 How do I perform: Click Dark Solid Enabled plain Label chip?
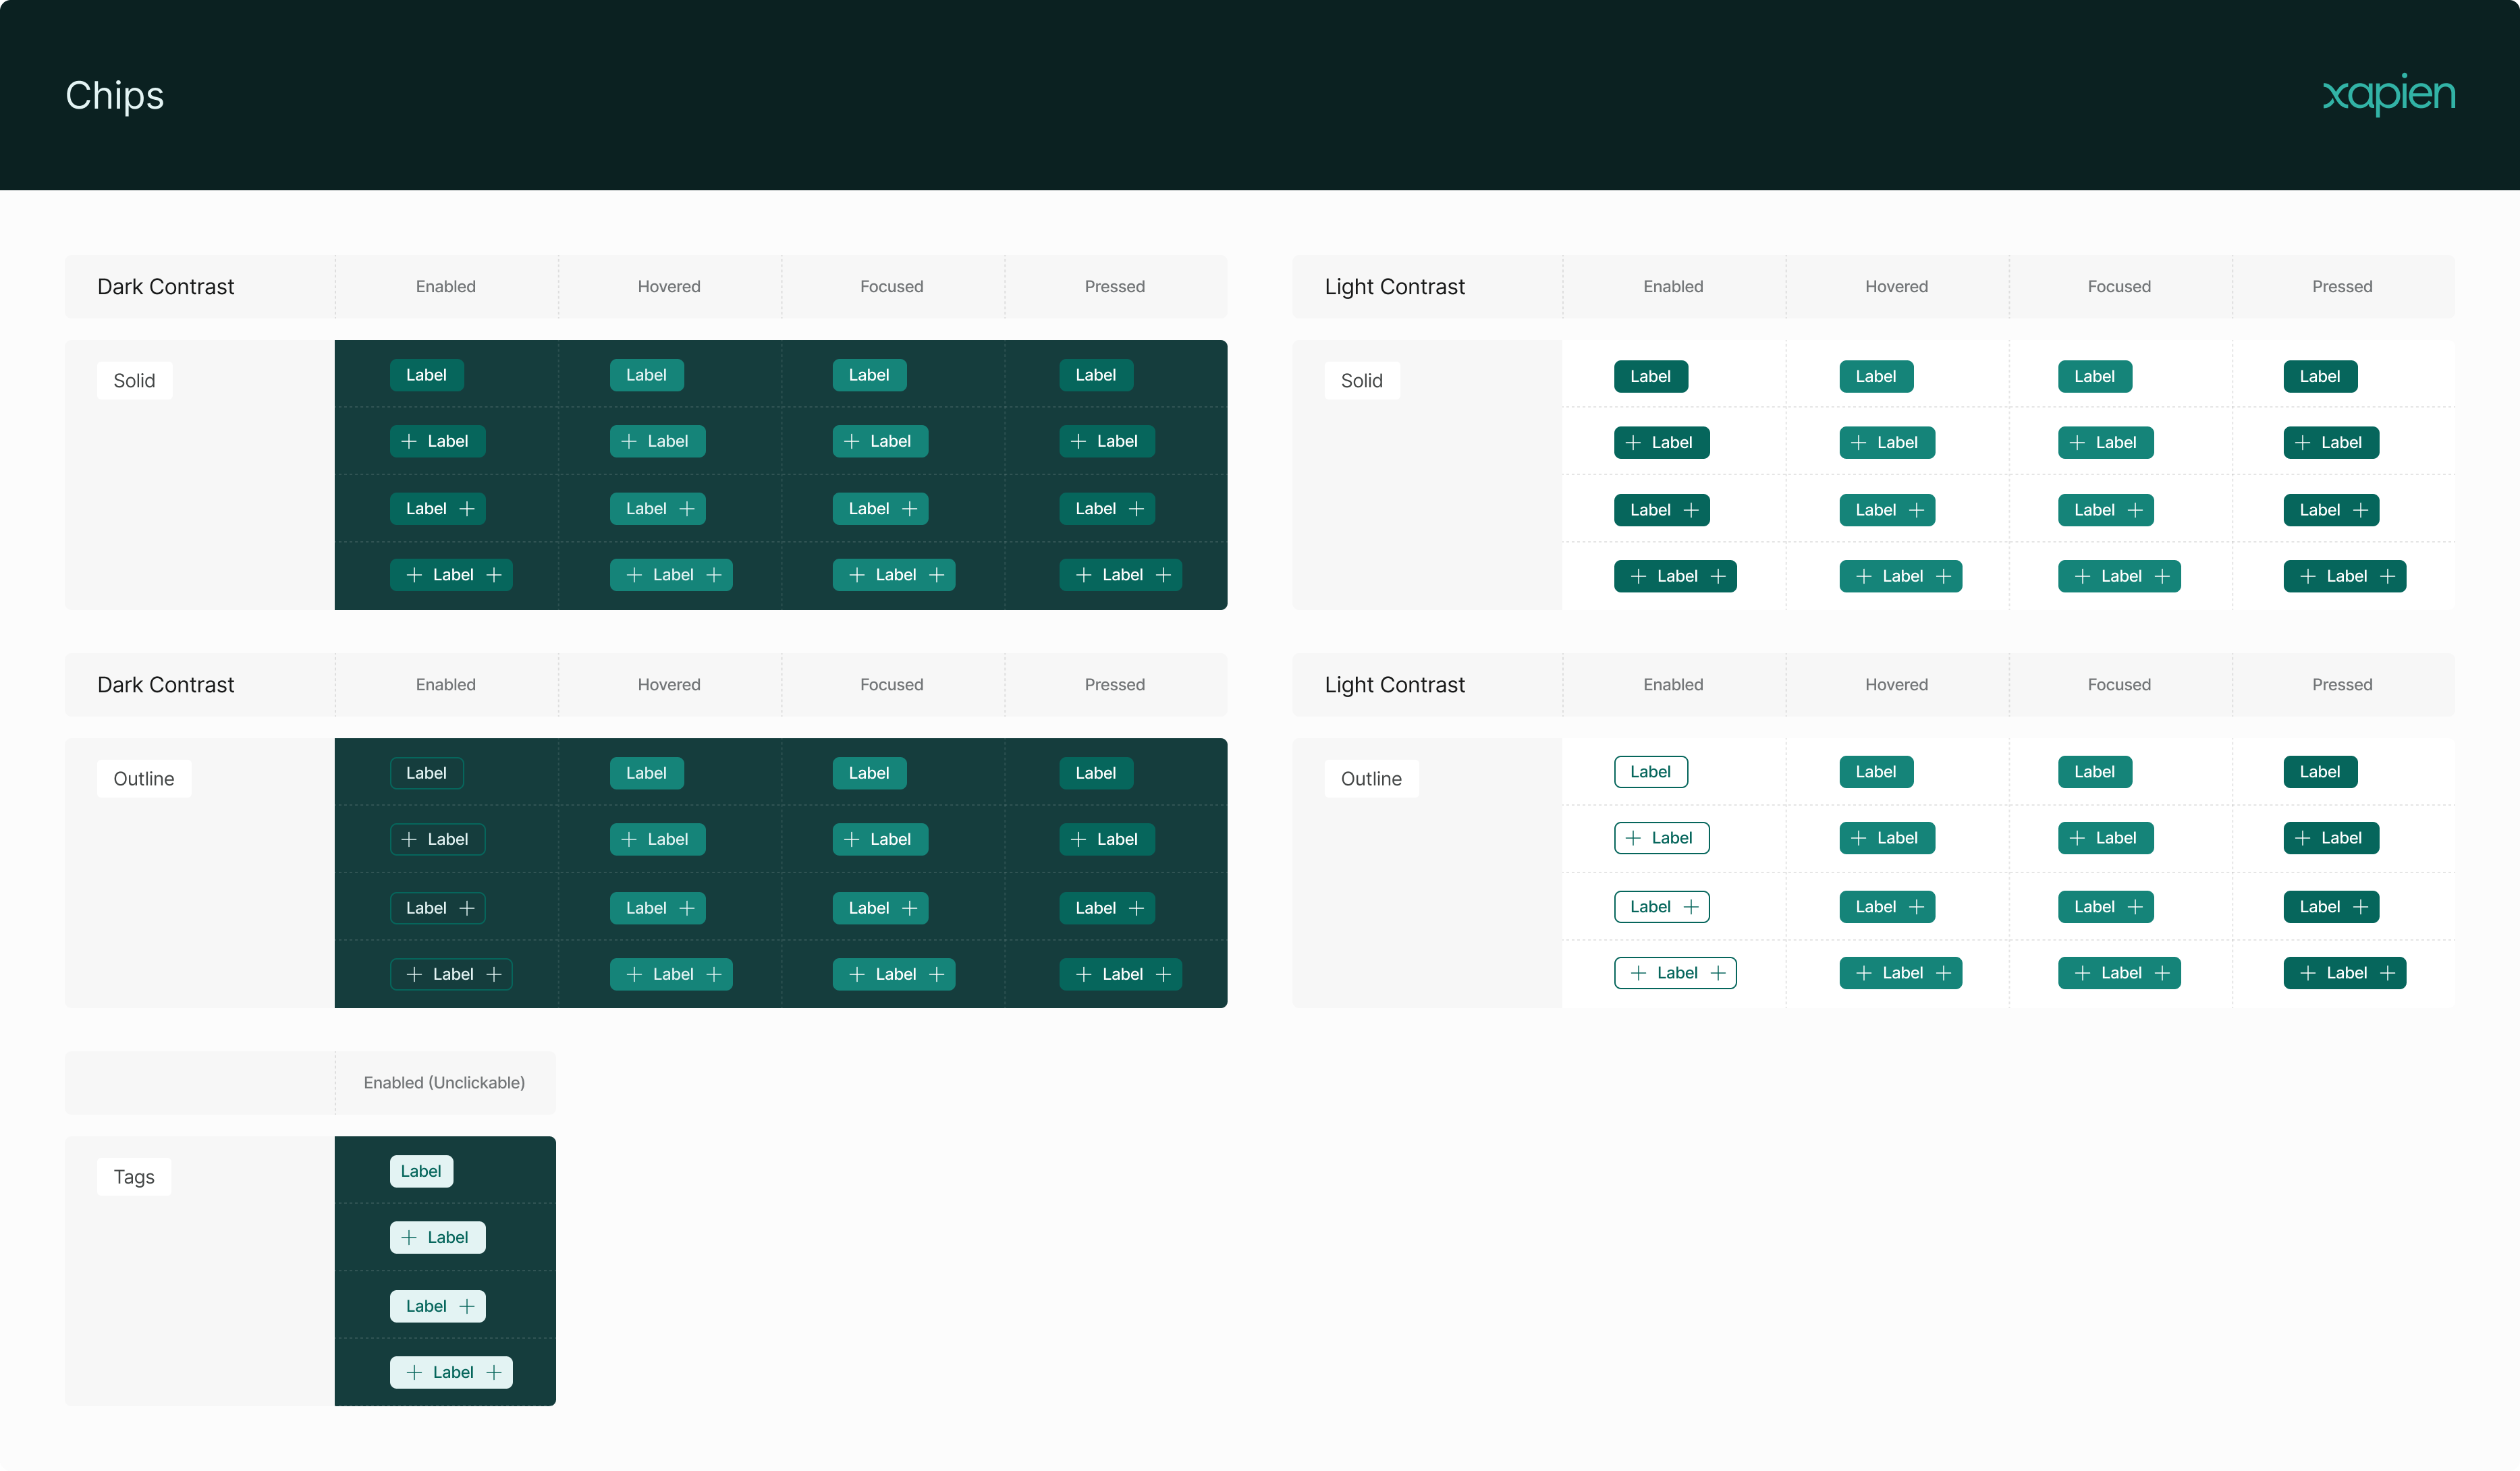click(x=426, y=375)
